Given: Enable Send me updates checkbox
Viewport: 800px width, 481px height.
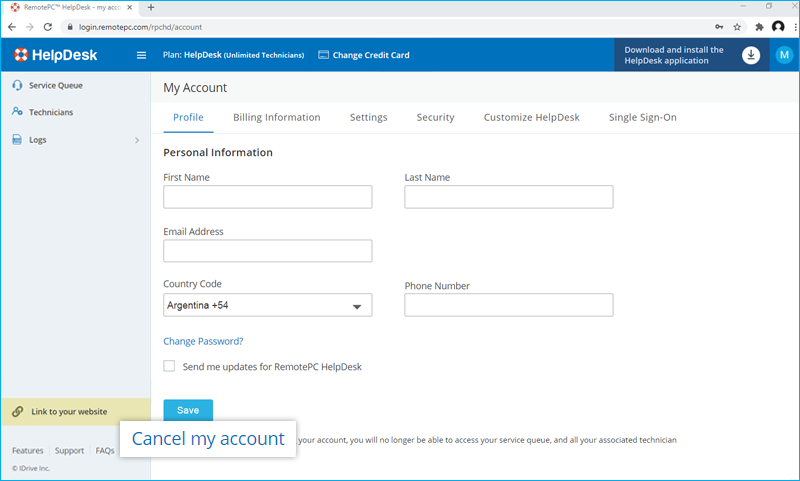Looking at the screenshot, I should pos(169,367).
